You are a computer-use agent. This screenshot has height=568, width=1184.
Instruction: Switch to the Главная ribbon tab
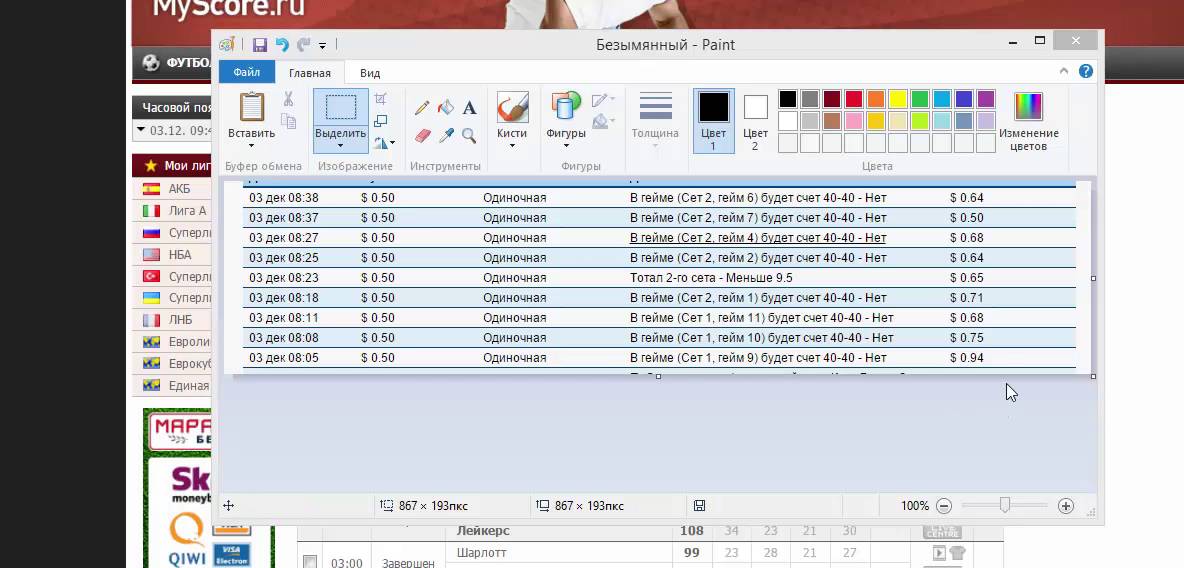coord(310,73)
